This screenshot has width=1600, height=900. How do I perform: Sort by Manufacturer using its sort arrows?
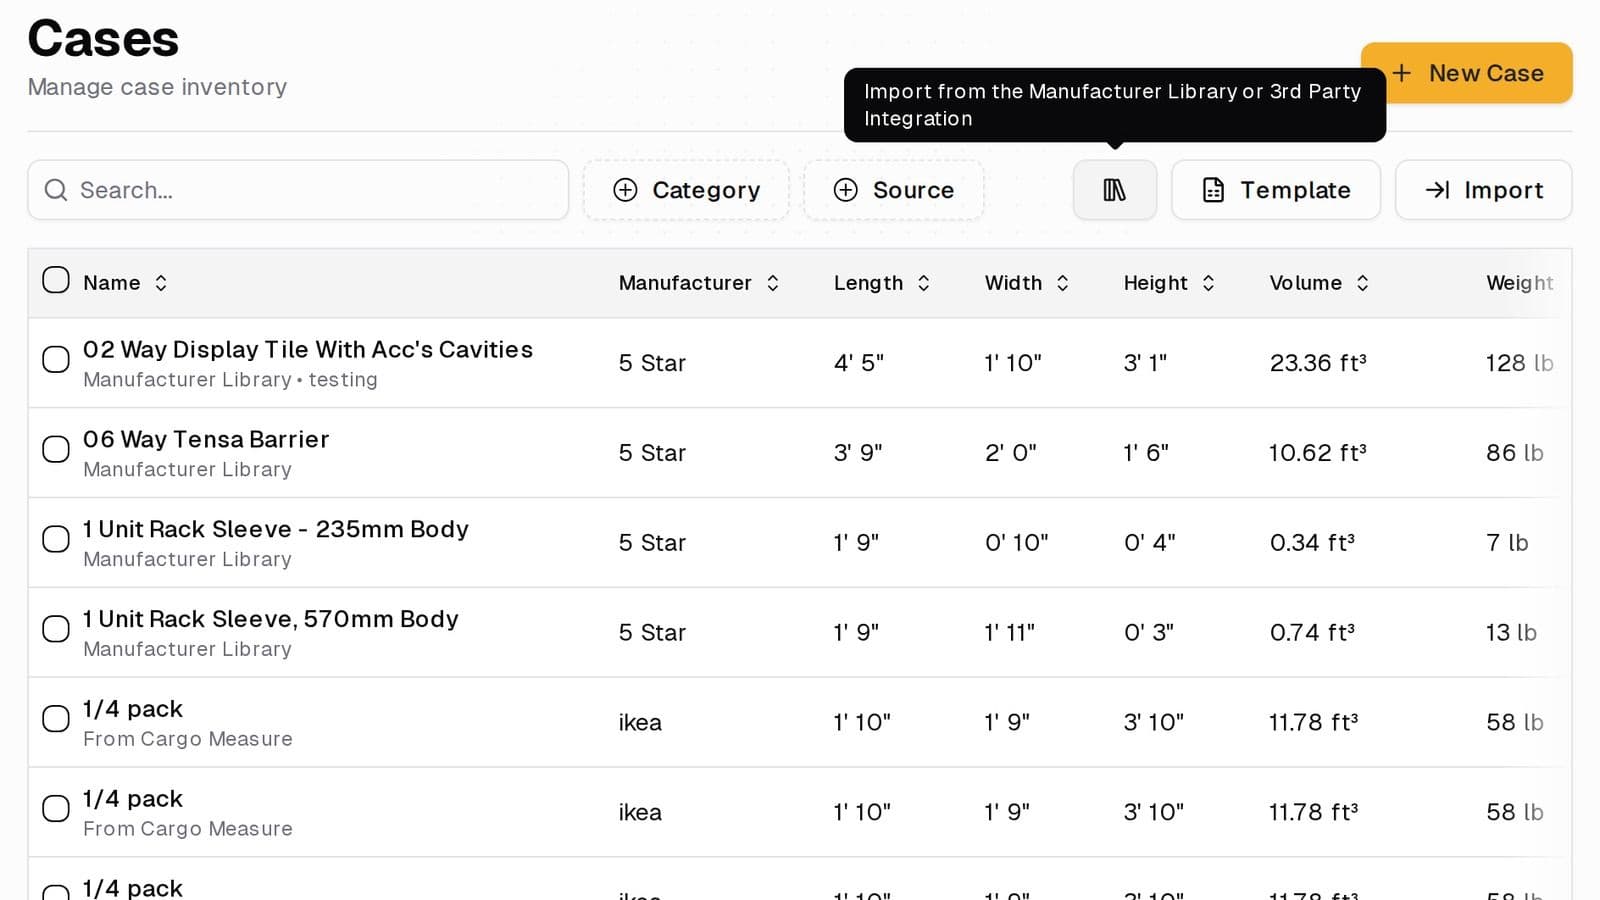(773, 283)
